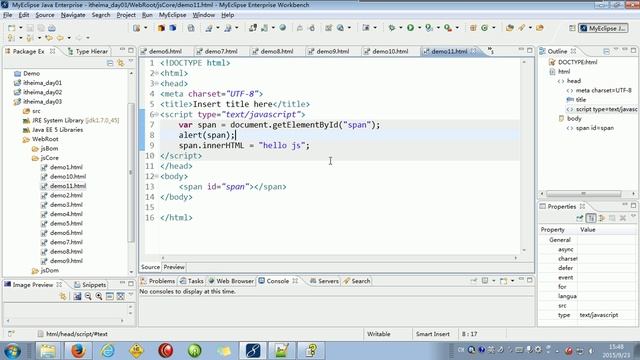Click Back navigation arrow in toolbar
640x360 pixels.
(60, 38)
